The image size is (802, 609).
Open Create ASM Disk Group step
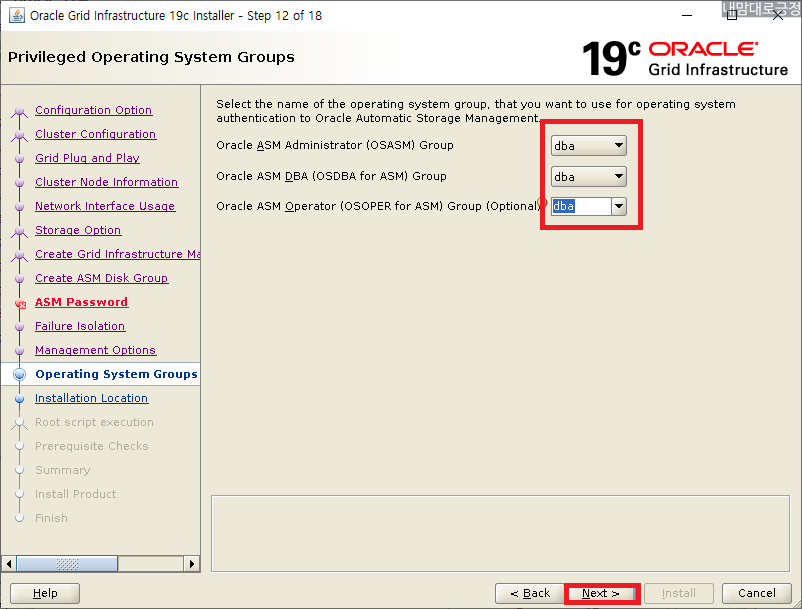click(x=102, y=278)
